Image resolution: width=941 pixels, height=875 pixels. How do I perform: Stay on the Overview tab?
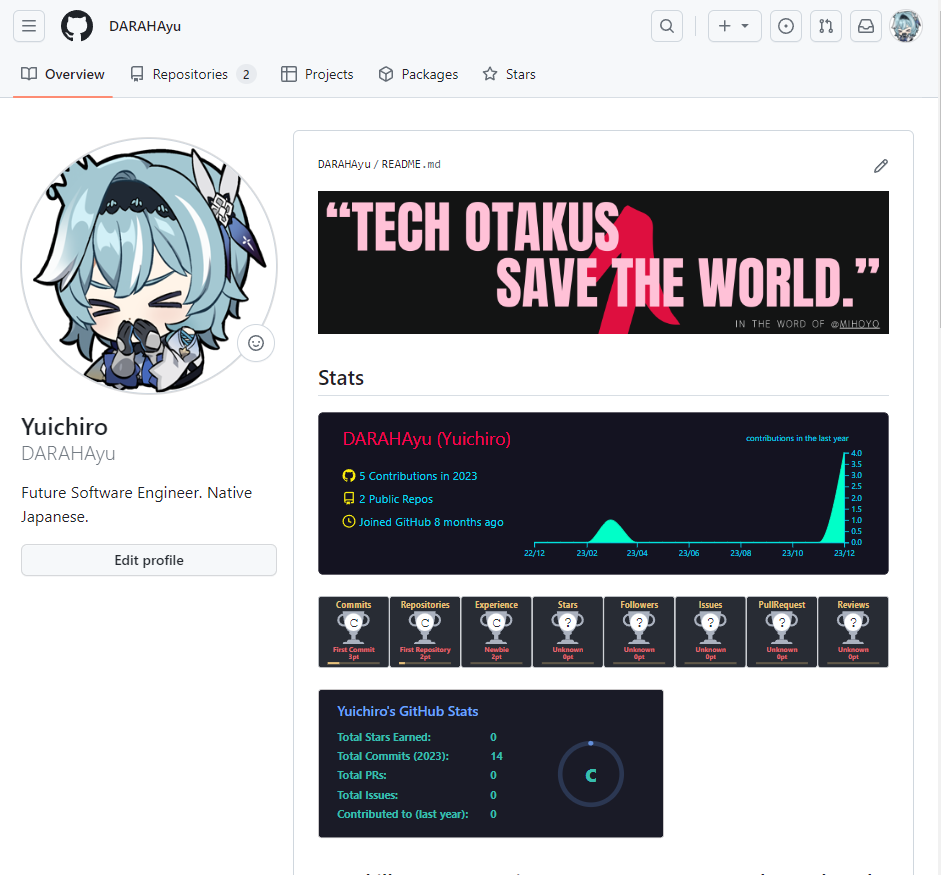tap(62, 74)
